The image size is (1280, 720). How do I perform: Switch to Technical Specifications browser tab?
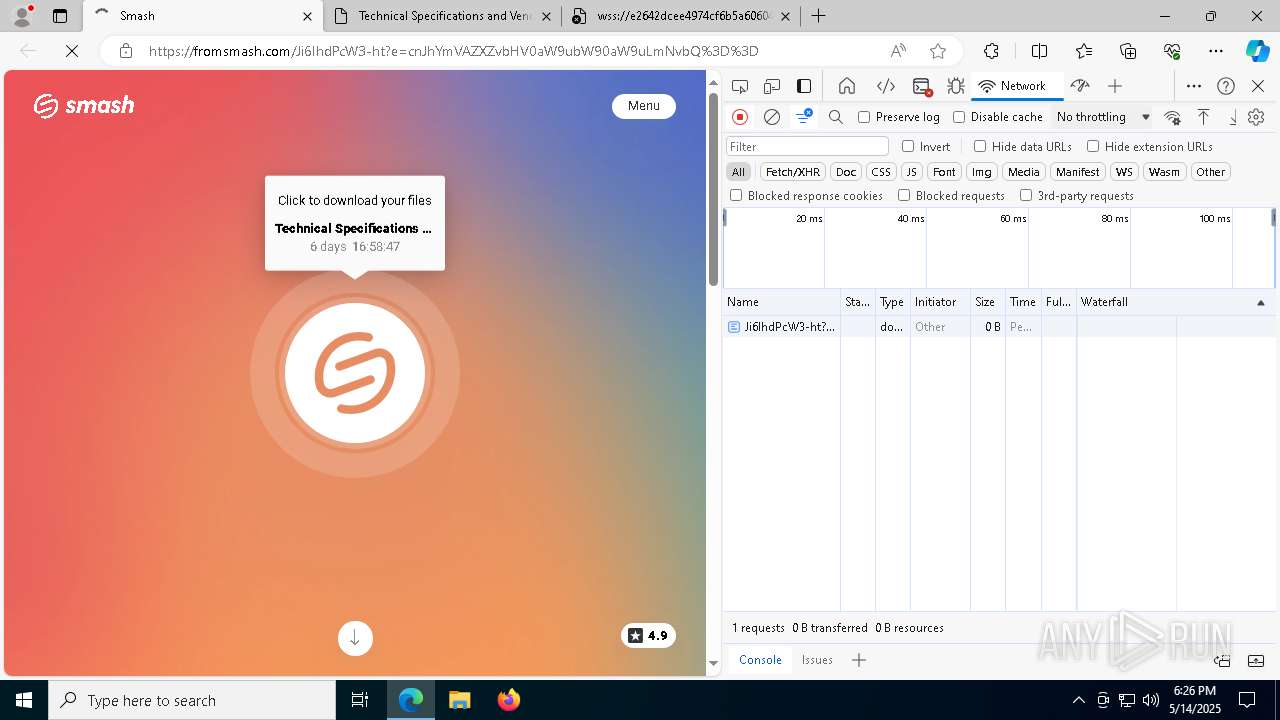click(444, 16)
